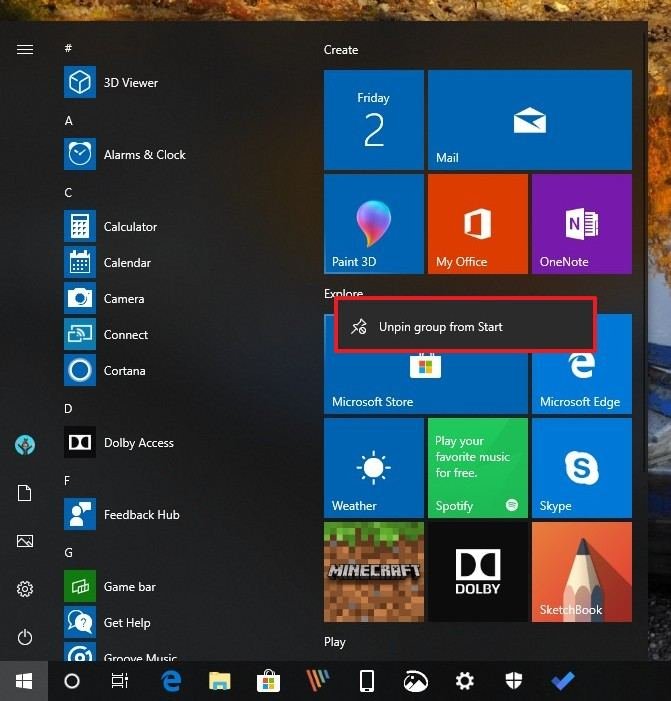
Task: Open Settings gear in Start sidebar
Action: point(25,589)
